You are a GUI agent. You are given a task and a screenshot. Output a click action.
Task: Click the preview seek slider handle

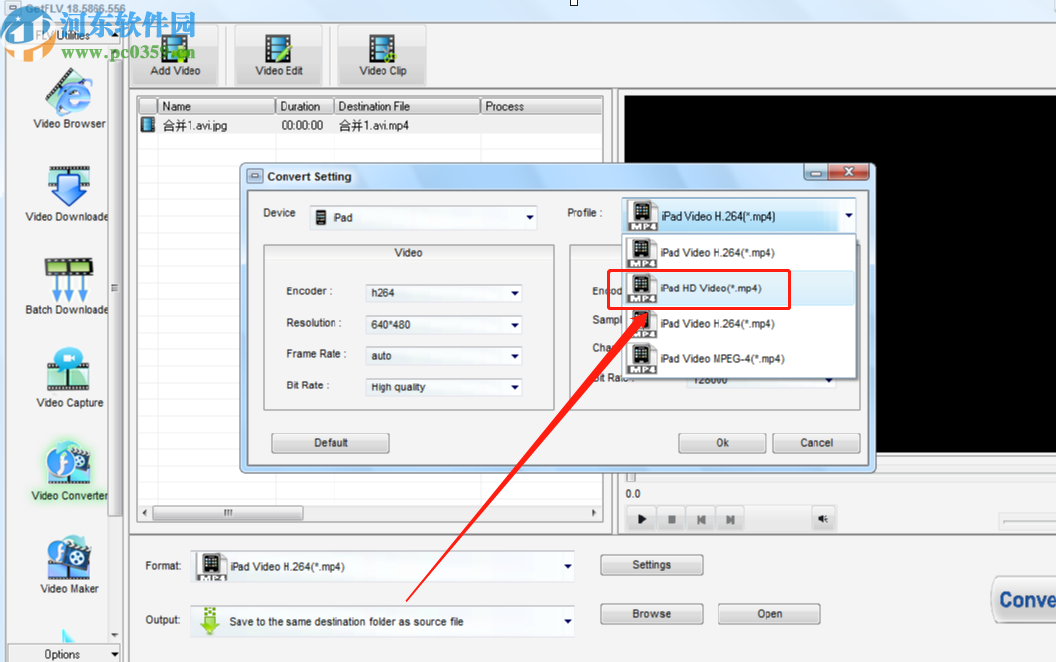click(631, 477)
